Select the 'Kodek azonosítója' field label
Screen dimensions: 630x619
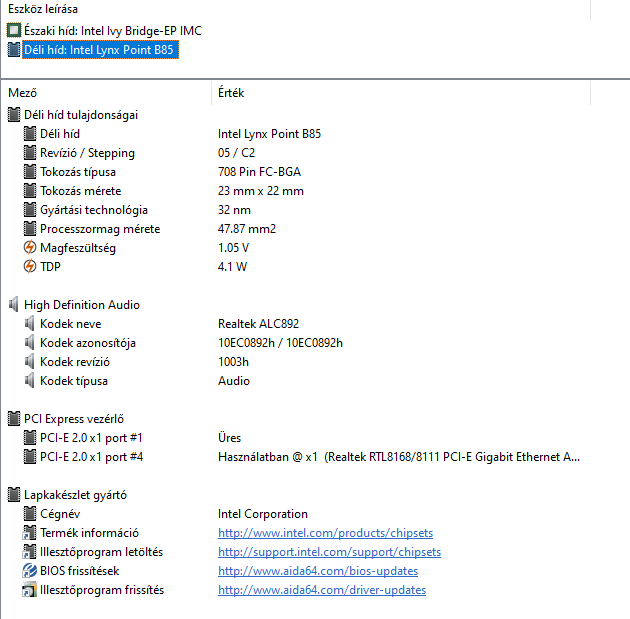click(88, 343)
